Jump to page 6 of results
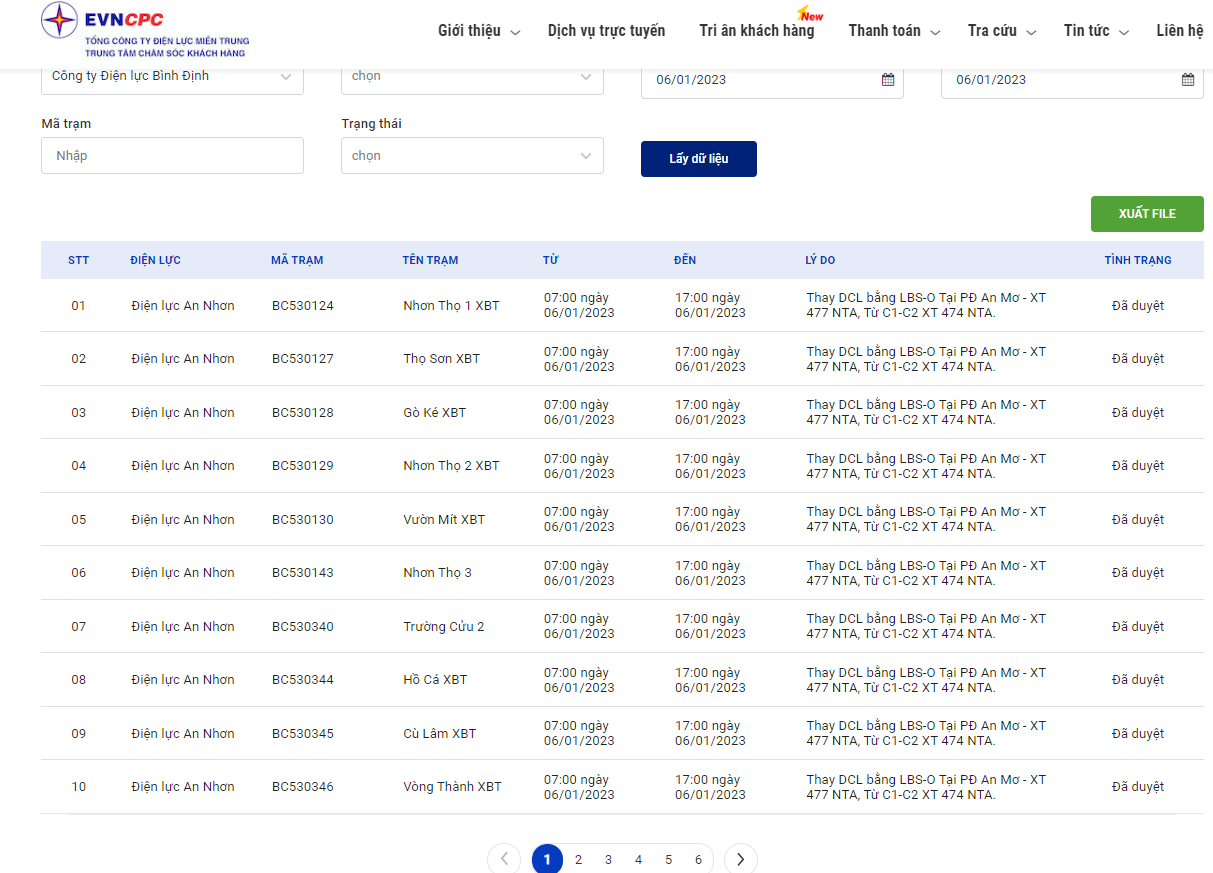1213x873 pixels. click(698, 859)
